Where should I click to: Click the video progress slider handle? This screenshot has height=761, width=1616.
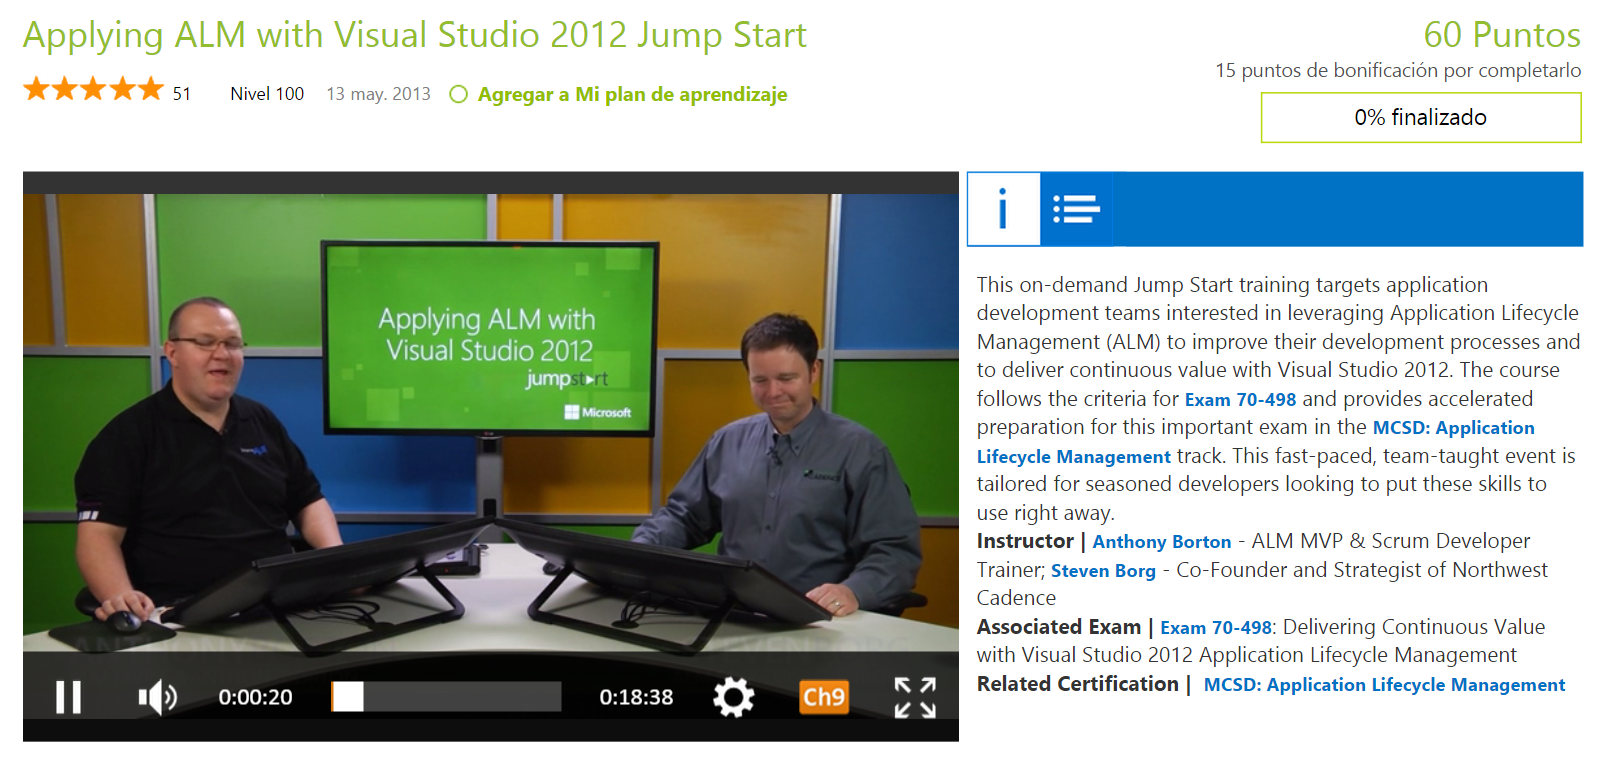click(x=348, y=697)
